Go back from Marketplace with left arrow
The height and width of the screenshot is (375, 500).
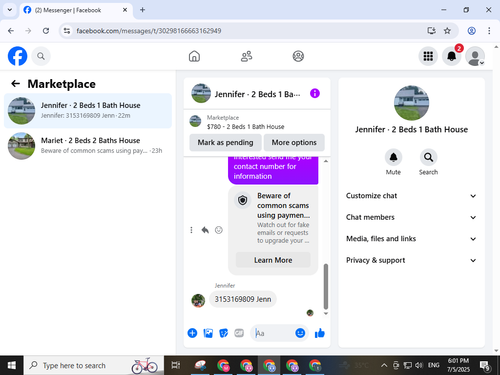pyautogui.click(x=15, y=84)
